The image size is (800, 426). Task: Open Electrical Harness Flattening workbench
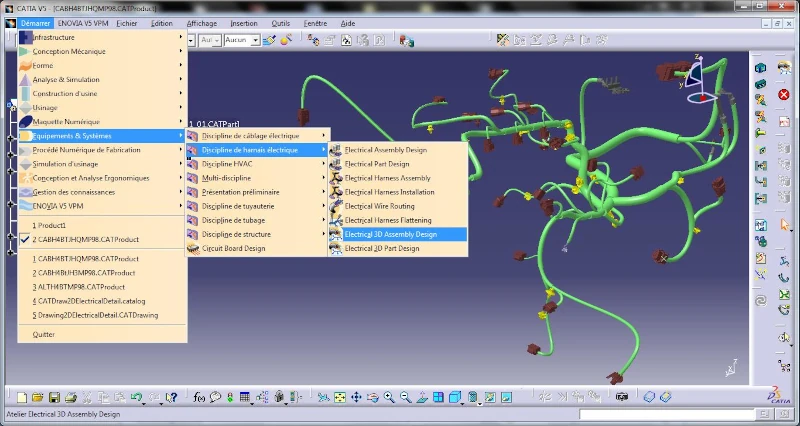(389, 220)
